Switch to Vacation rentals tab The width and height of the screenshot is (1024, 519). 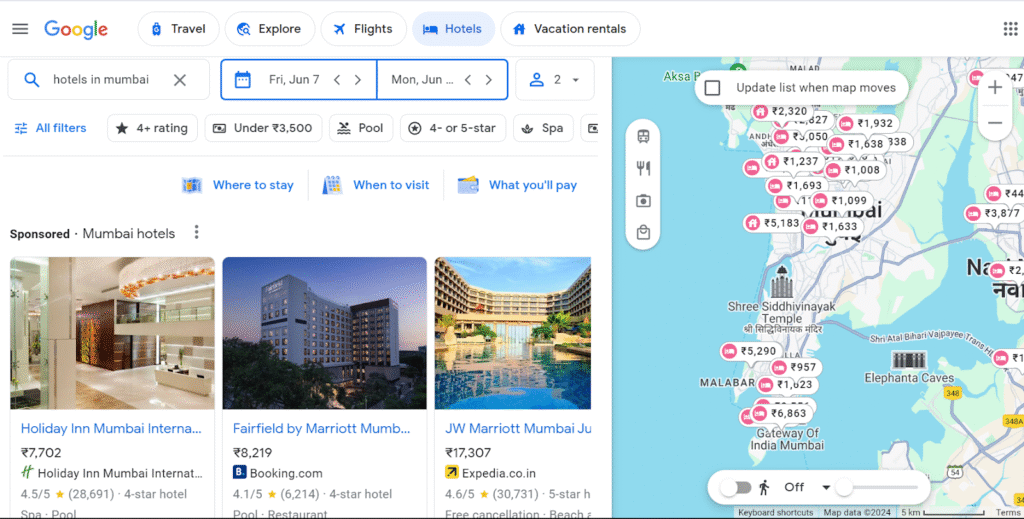[570, 29]
